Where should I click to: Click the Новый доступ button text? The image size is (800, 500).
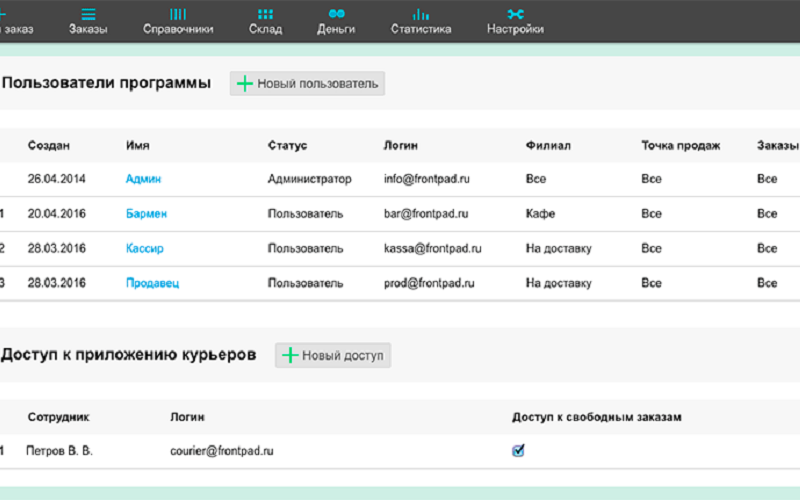tap(342, 356)
